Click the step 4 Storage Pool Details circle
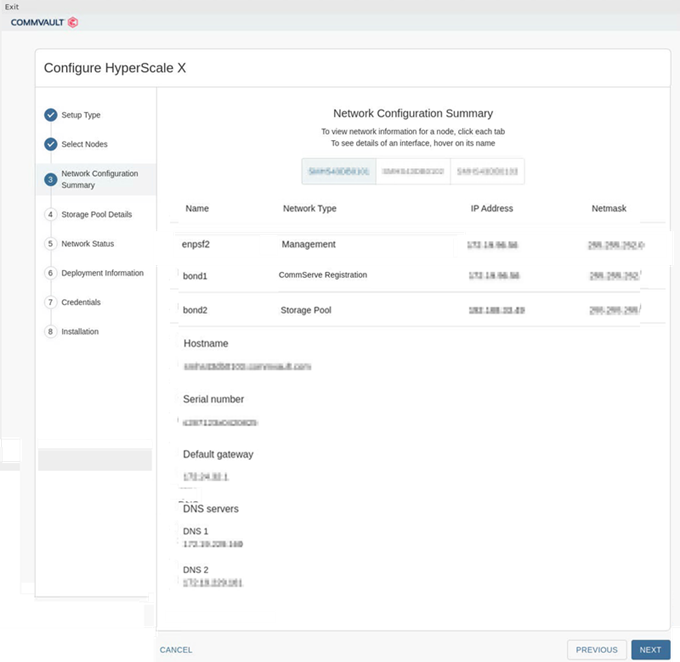Viewport: 680px width, 662px height. 50,214
